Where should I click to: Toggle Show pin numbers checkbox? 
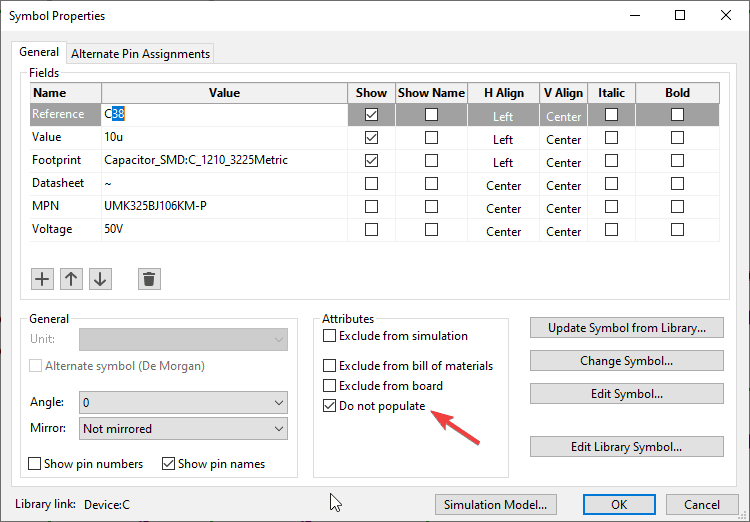tap(35, 464)
